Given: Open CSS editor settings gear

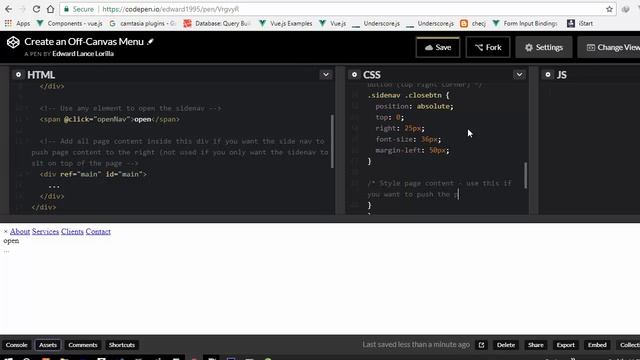Looking at the screenshot, I should tap(354, 75).
